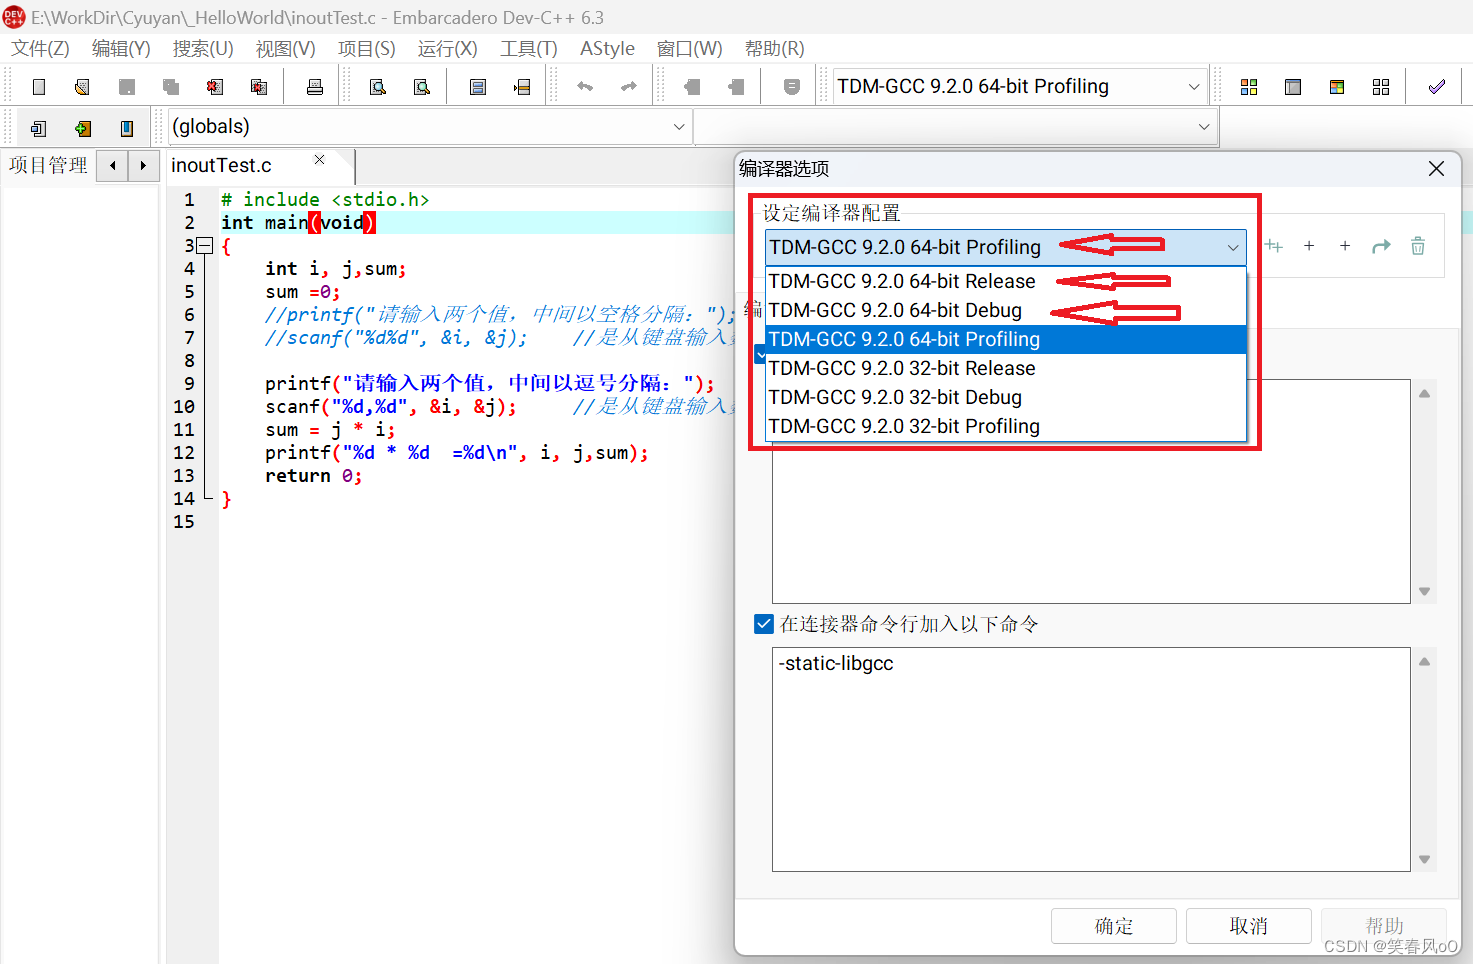Image resolution: width=1473 pixels, height=964 pixels.
Task: Open the 项目(S) menu
Action: click(366, 48)
